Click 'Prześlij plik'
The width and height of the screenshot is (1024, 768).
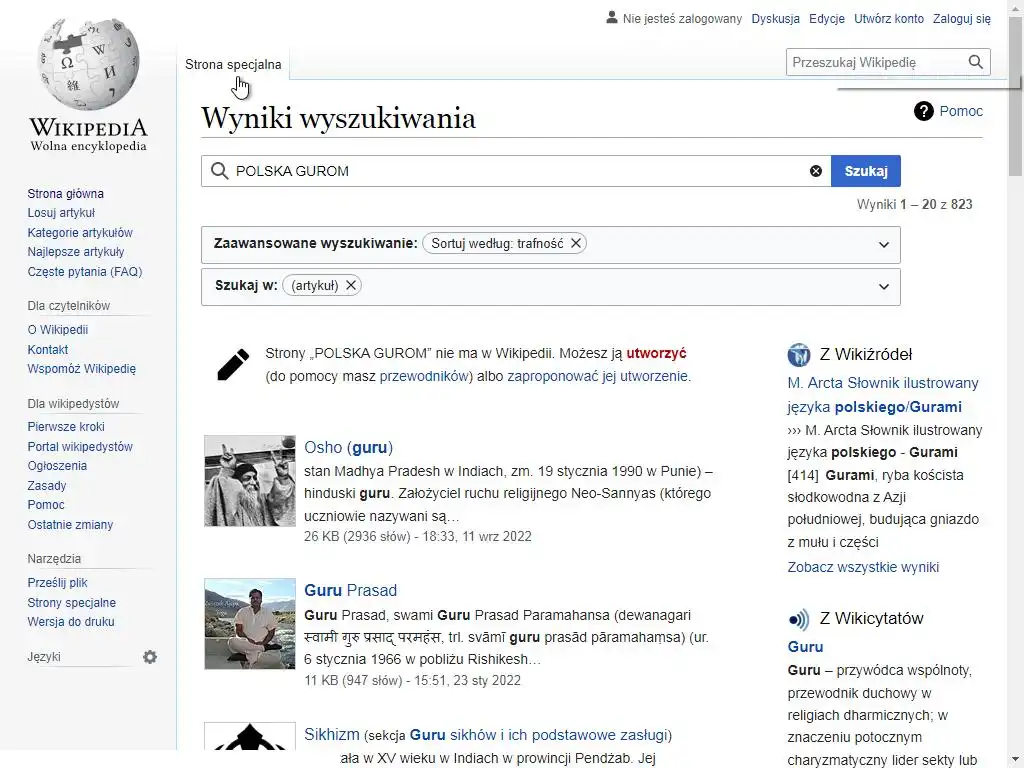click(57, 583)
